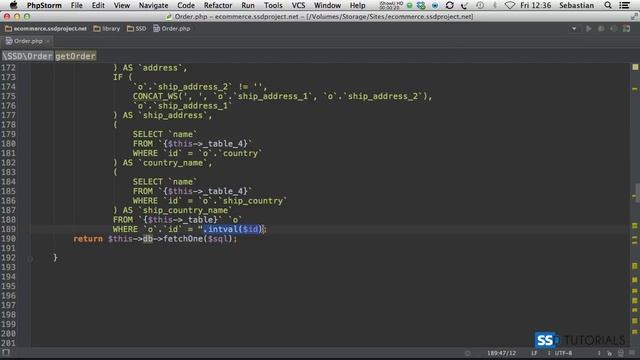Click the Debug icon in toolbar
Viewport: 640px width, 360px height.
coord(601,29)
